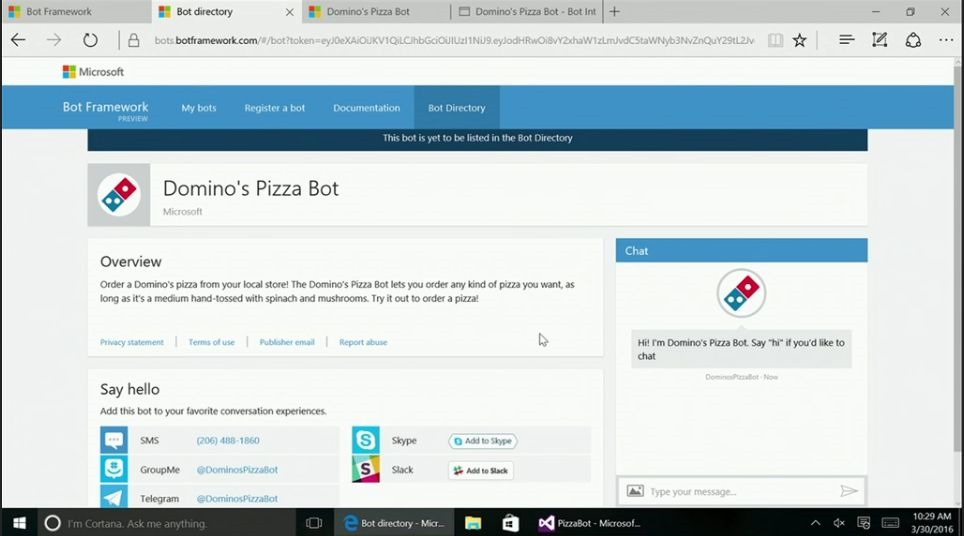Click the Domino's avatar in chat panel

click(x=741, y=293)
